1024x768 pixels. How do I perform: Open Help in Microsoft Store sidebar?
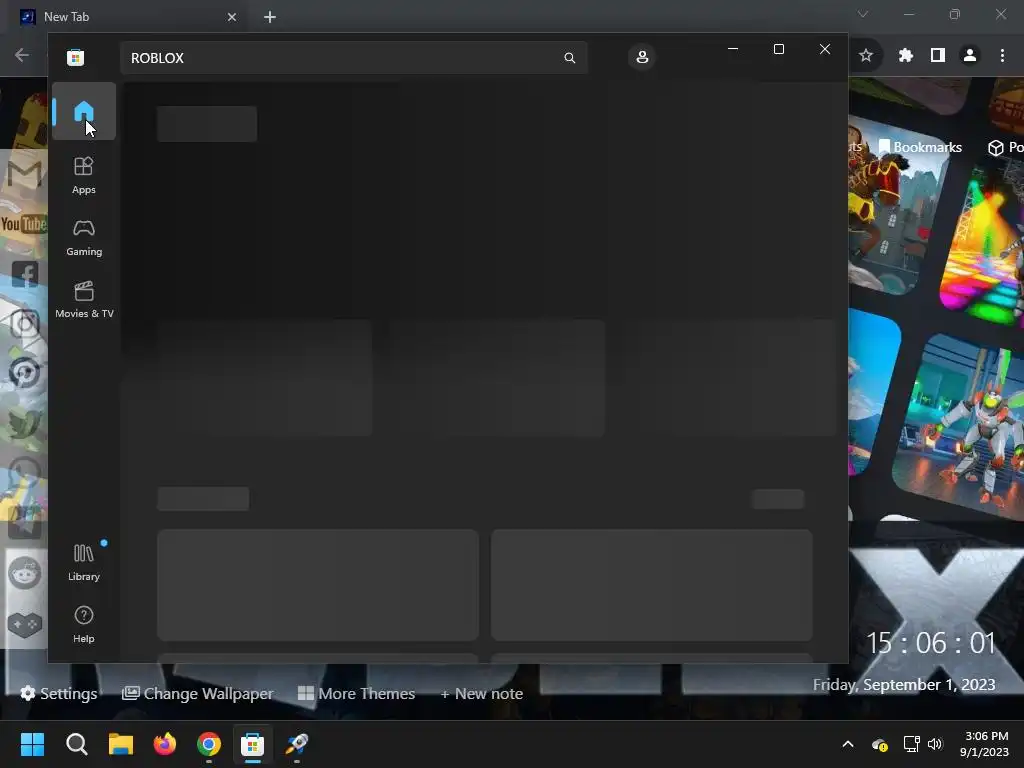click(84, 624)
